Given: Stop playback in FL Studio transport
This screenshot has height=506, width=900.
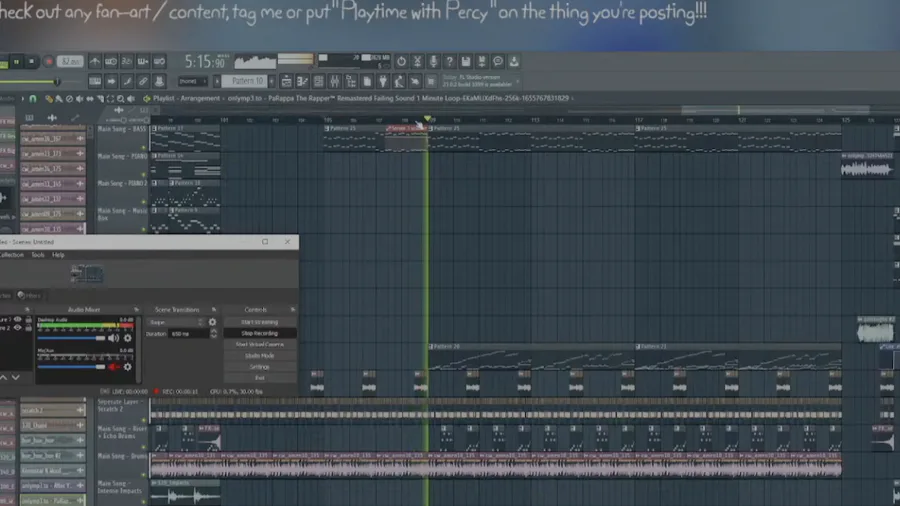Looking at the screenshot, I should click(x=31, y=61).
